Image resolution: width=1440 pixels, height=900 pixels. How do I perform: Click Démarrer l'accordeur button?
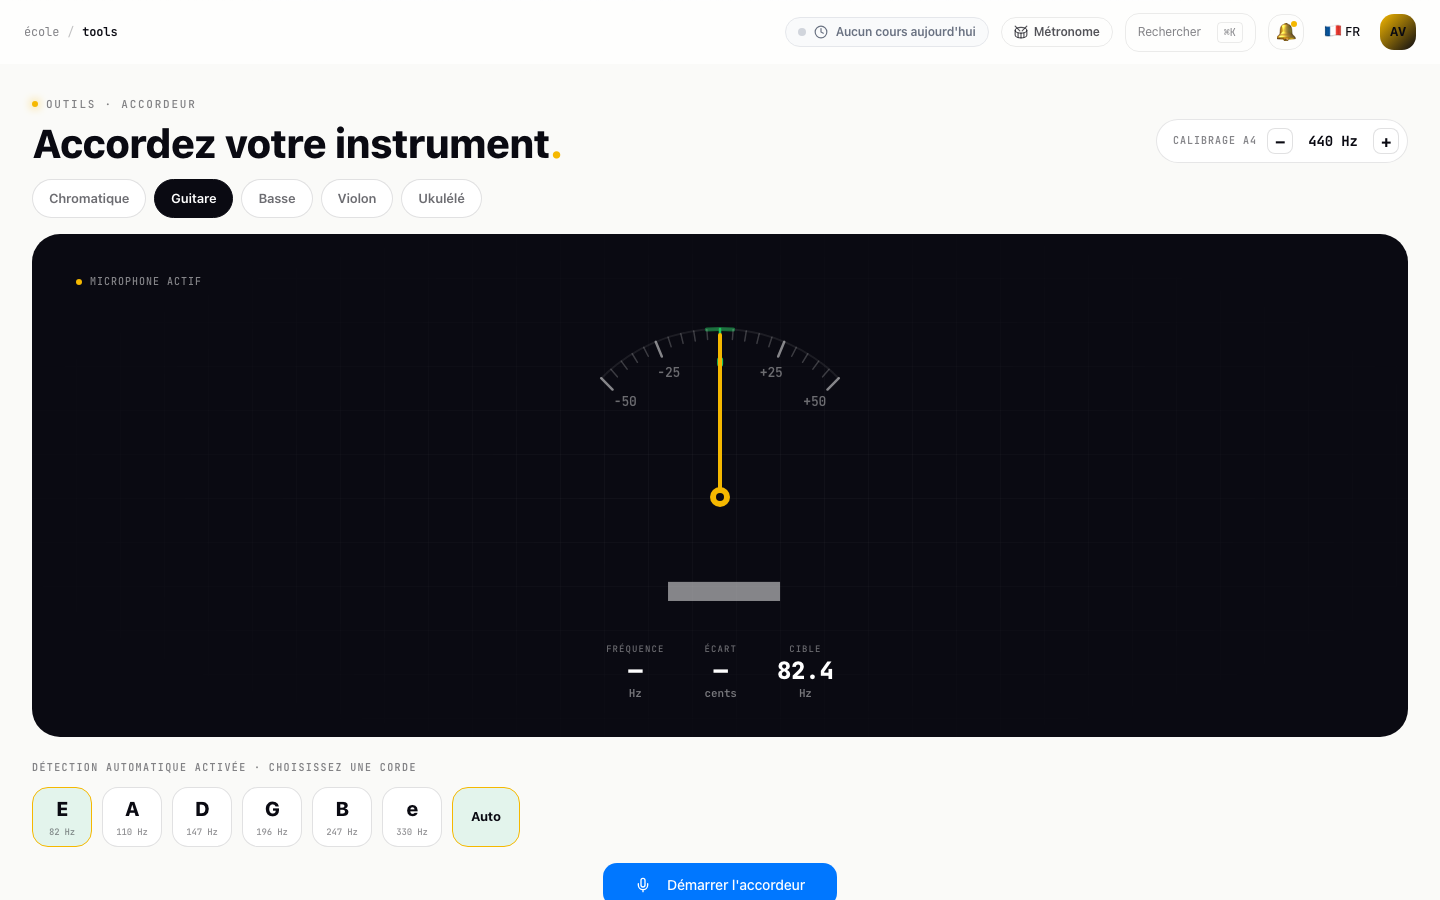tap(720, 882)
